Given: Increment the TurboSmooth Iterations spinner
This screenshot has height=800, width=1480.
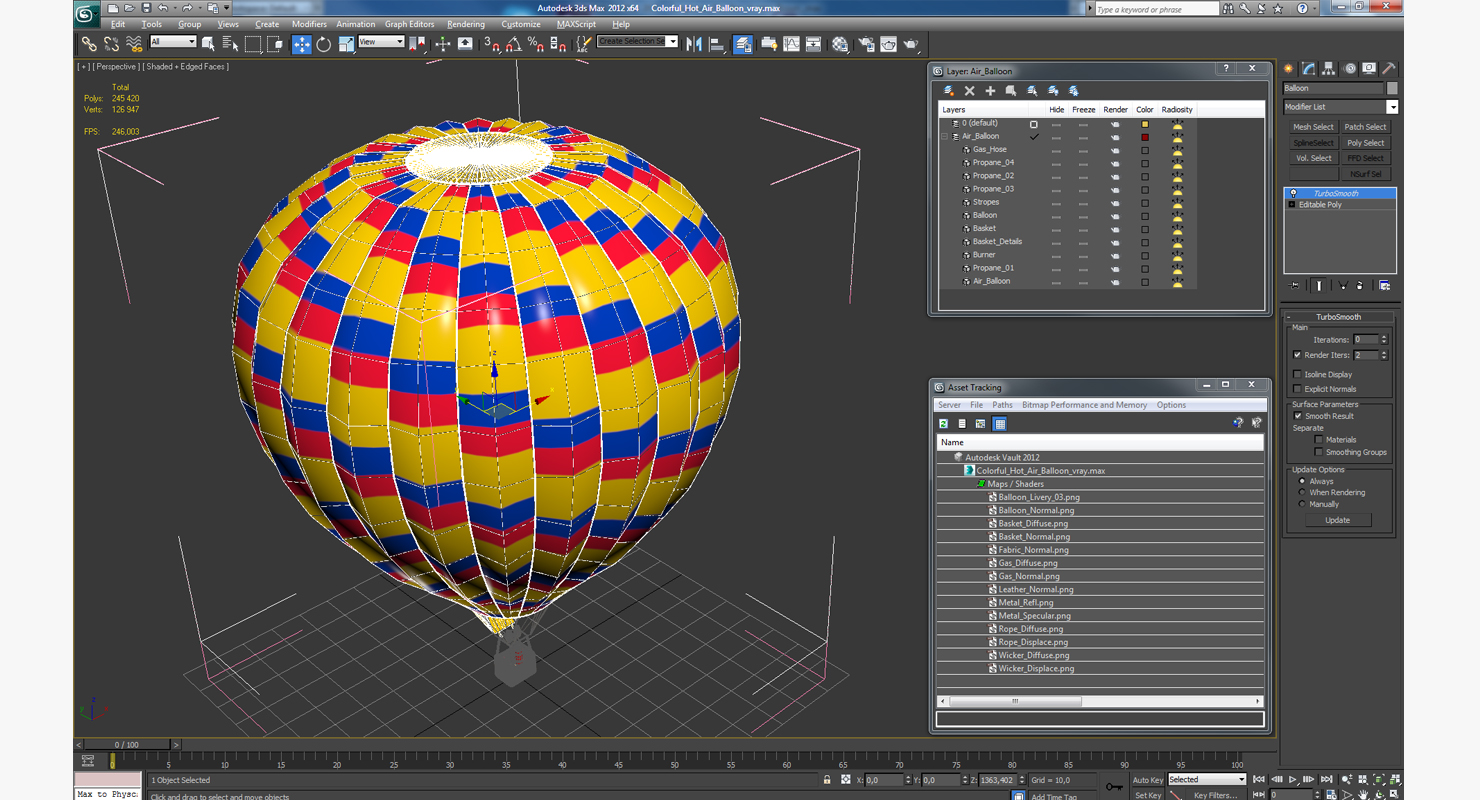Looking at the screenshot, I should (x=1384, y=337).
